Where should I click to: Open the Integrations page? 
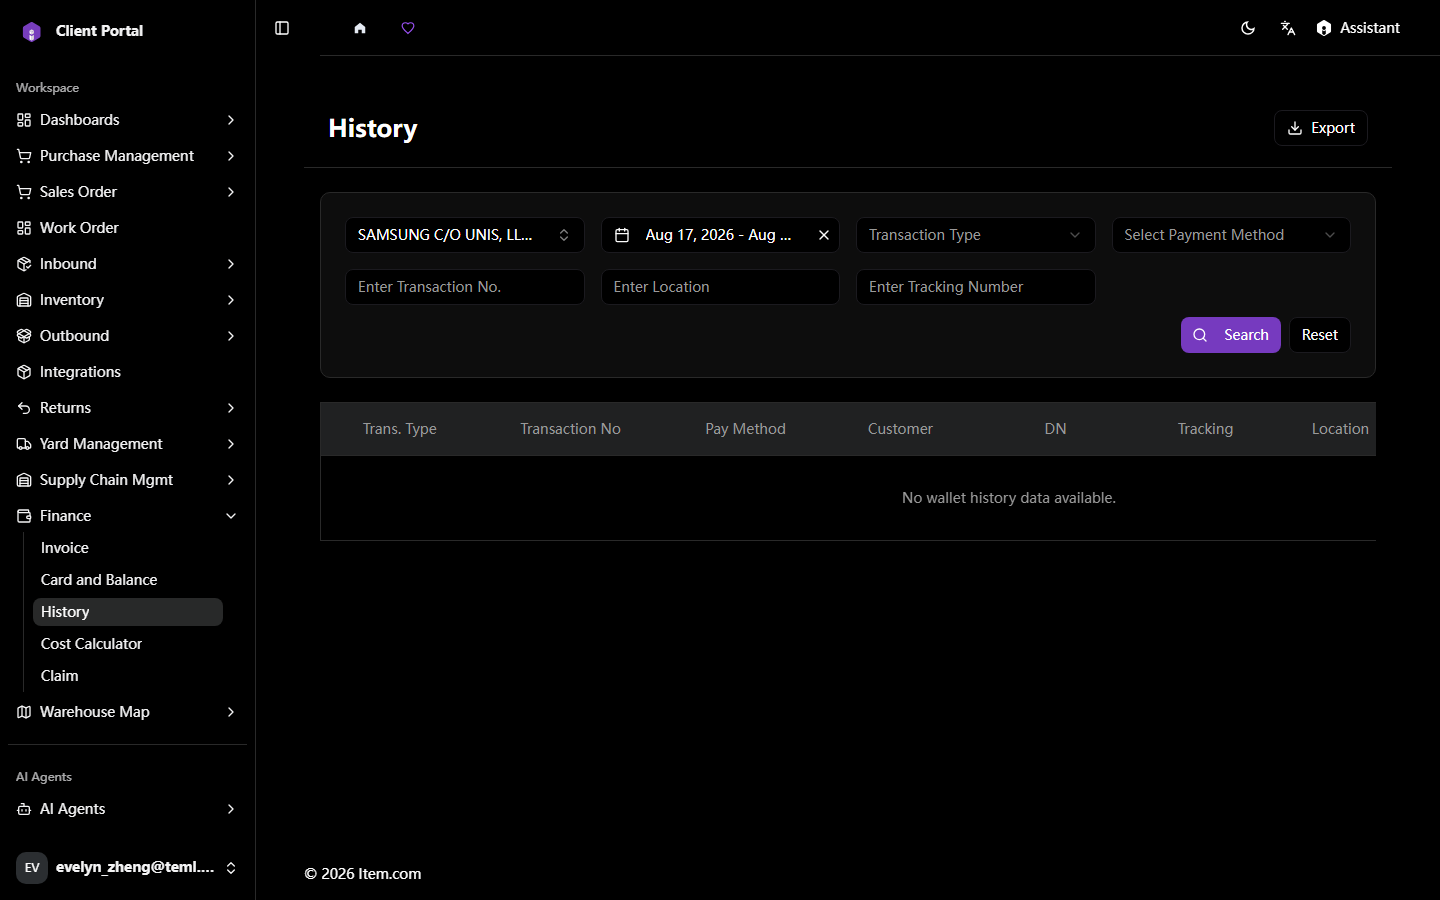click(x=127, y=372)
